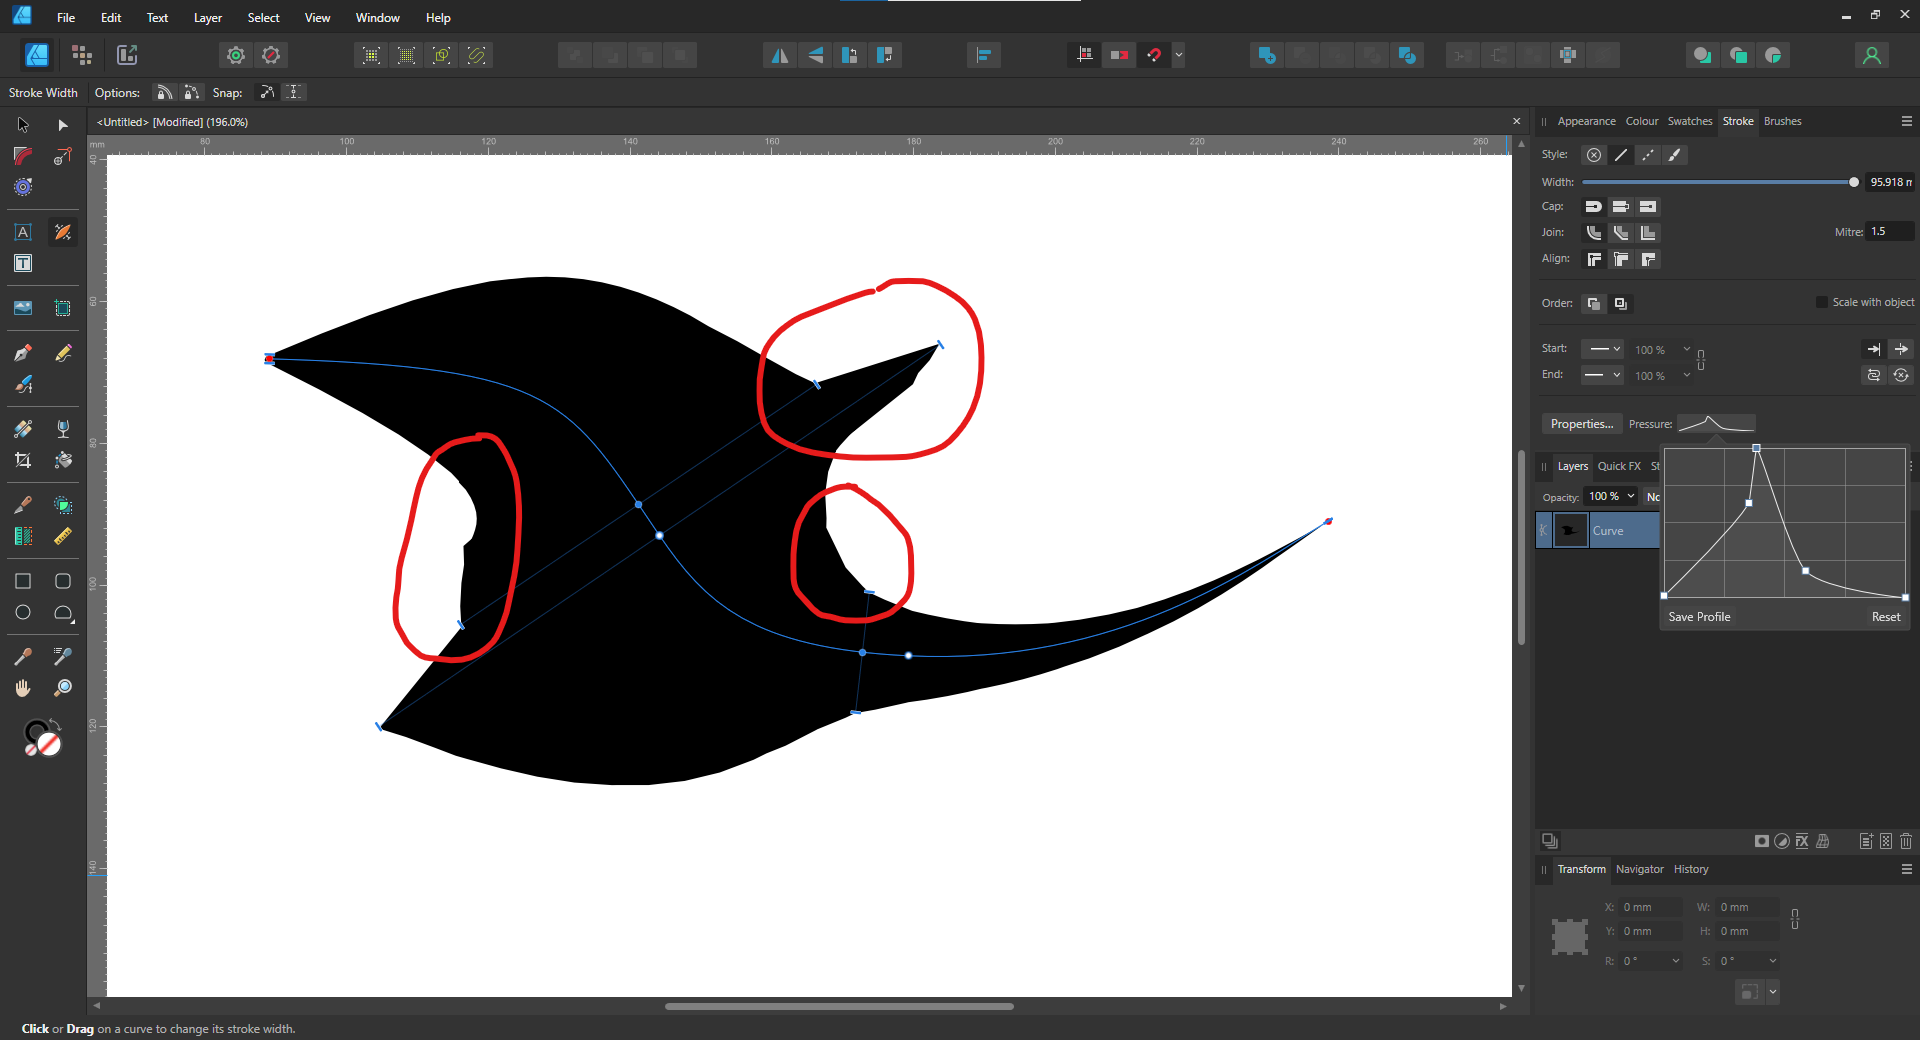
Task: Open the Layer menu
Action: coord(207,18)
